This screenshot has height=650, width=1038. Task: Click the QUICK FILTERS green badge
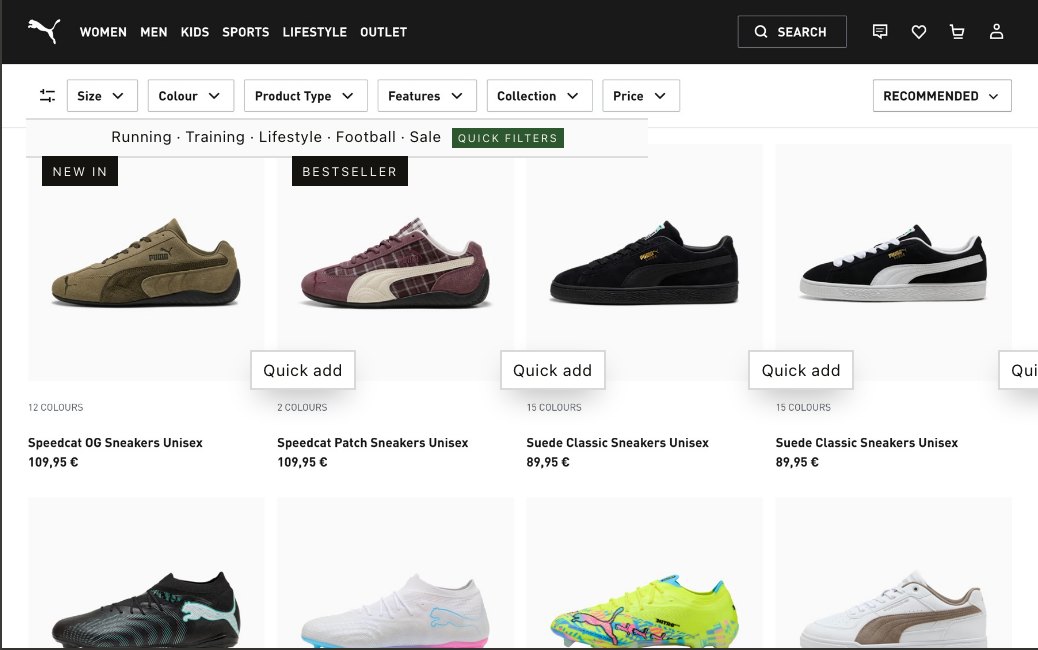click(x=508, y=138)
